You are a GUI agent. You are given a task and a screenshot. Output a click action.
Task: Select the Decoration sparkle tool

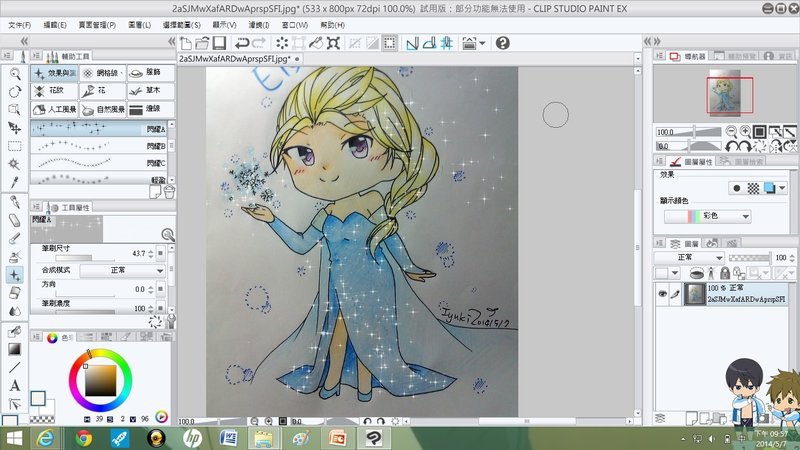[15, 275]
